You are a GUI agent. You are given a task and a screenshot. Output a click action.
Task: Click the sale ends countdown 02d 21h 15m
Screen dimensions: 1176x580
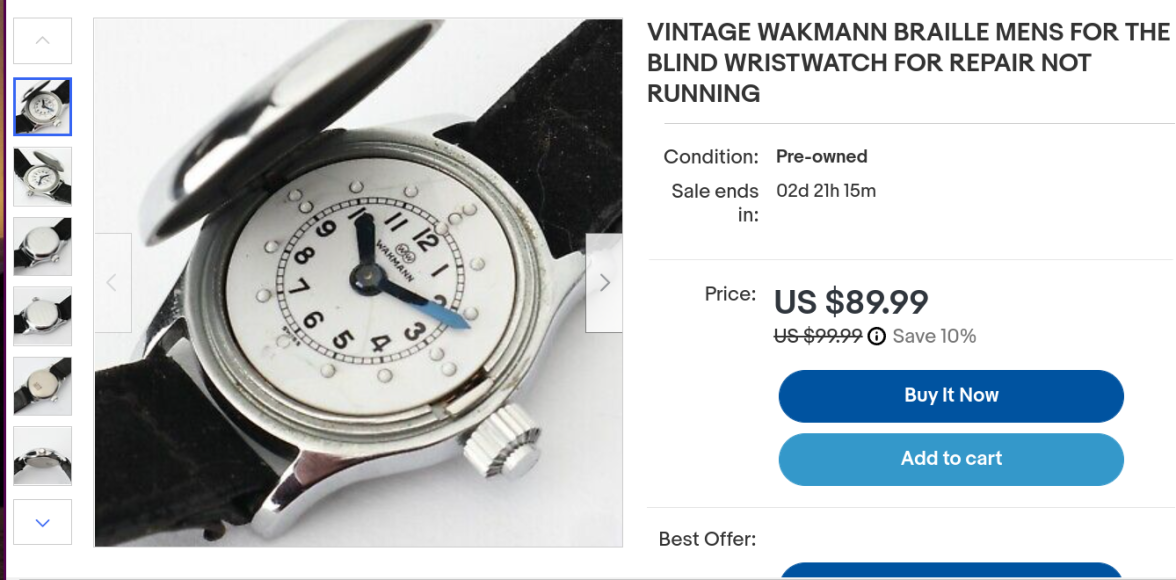tap(826, 191)
